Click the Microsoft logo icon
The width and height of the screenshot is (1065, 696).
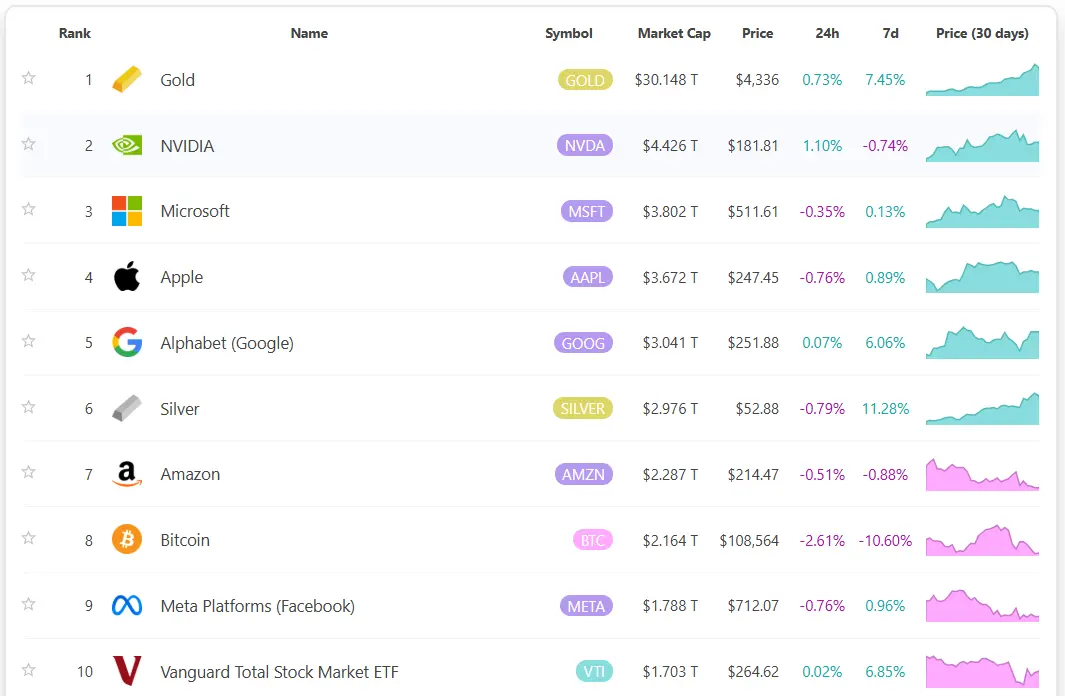(127, 211)
